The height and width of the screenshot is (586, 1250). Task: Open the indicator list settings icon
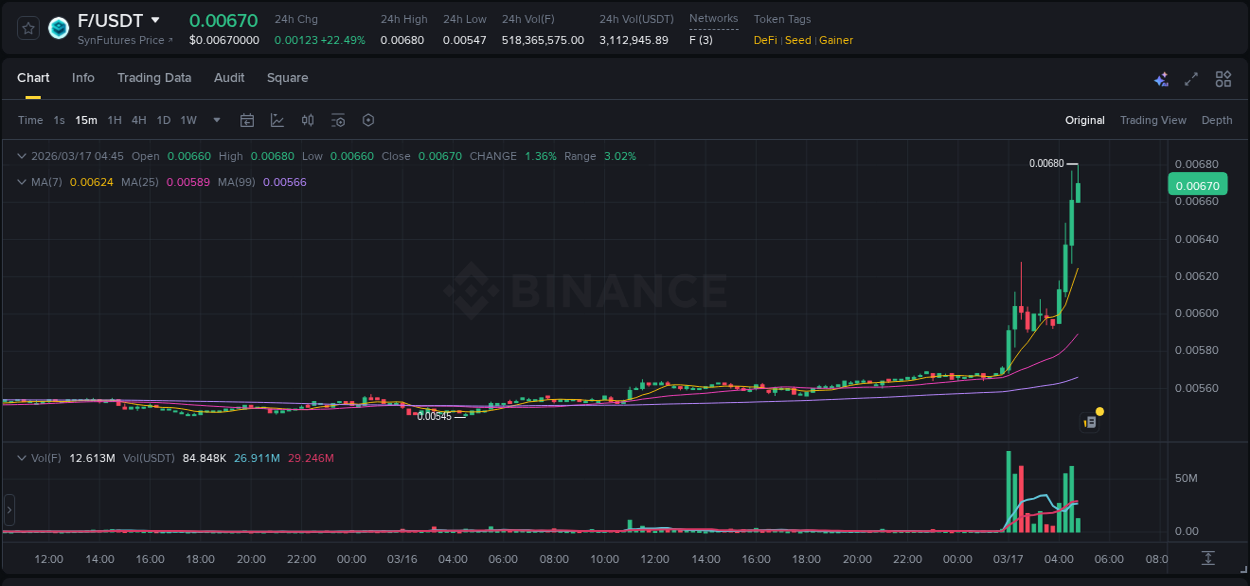click(x=338, y=120)
